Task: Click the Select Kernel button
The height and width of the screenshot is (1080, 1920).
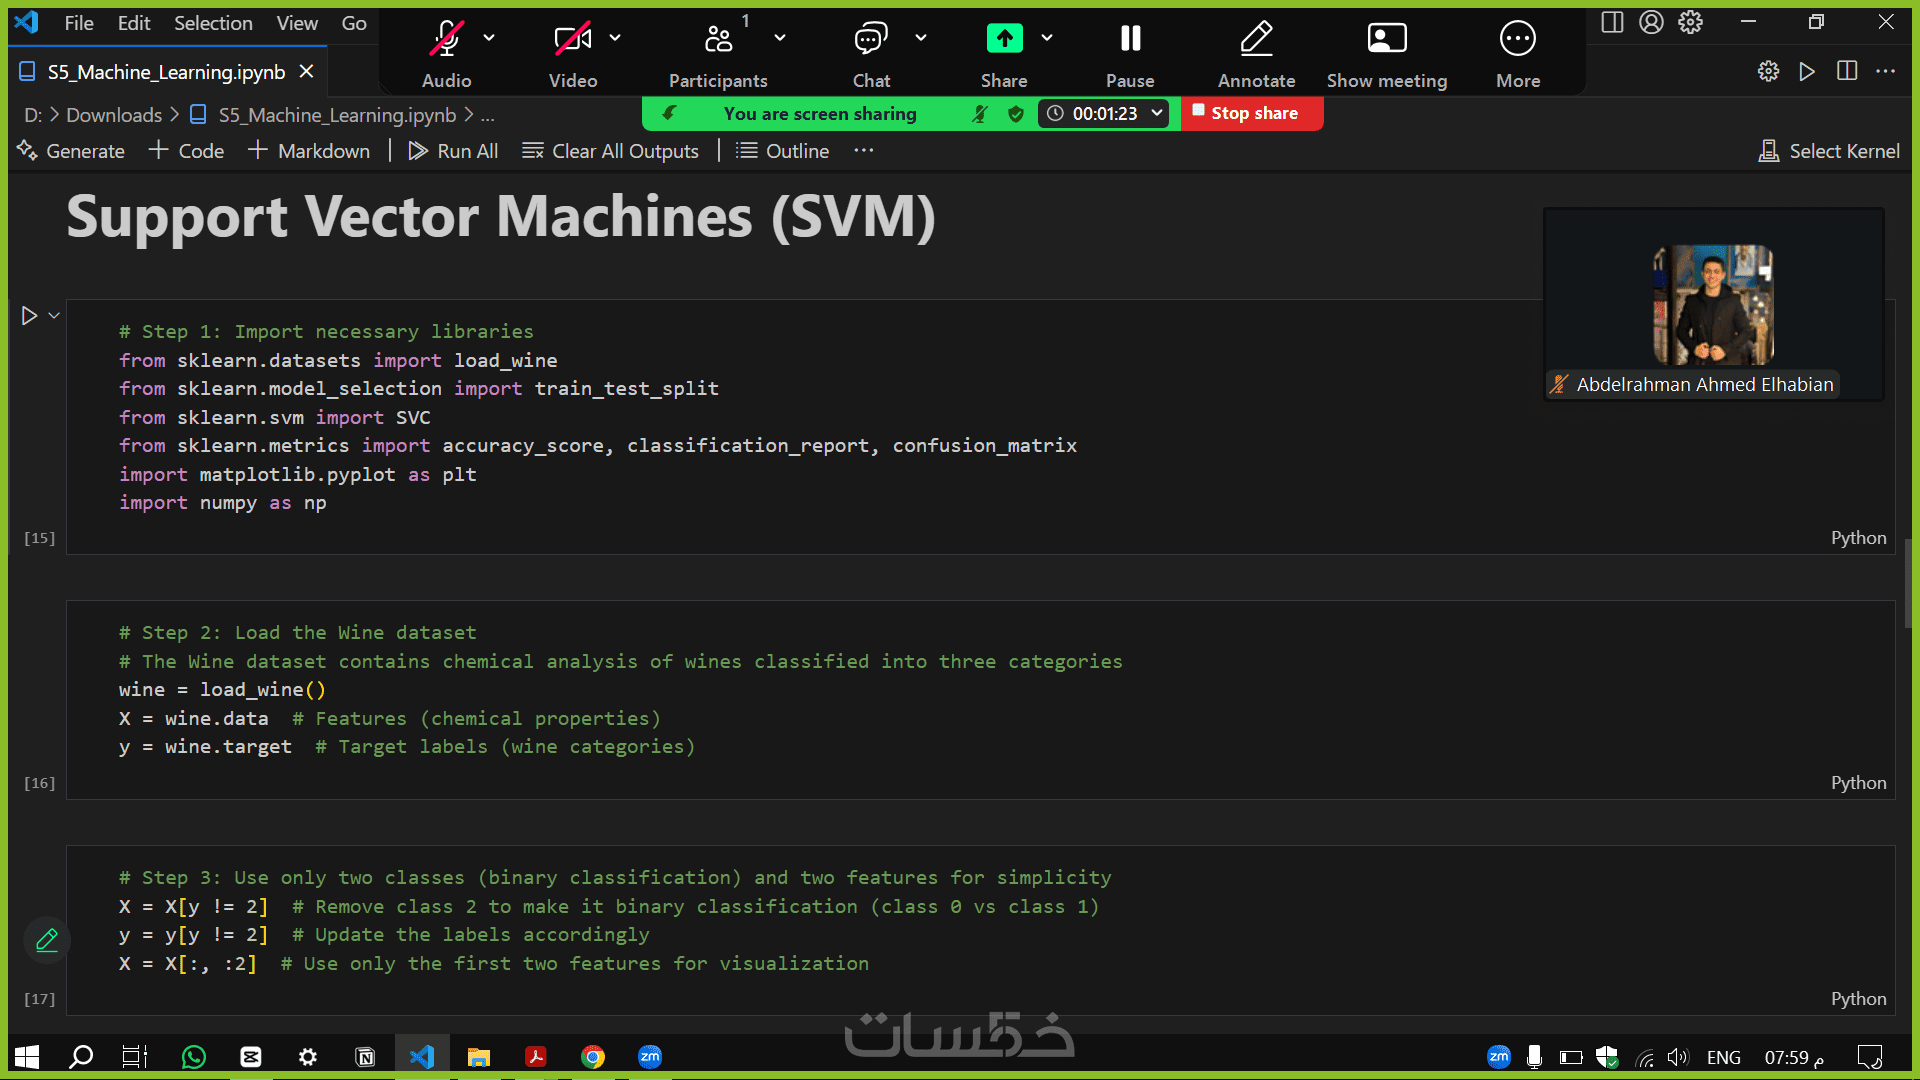Action: [x=1829, y=151]
